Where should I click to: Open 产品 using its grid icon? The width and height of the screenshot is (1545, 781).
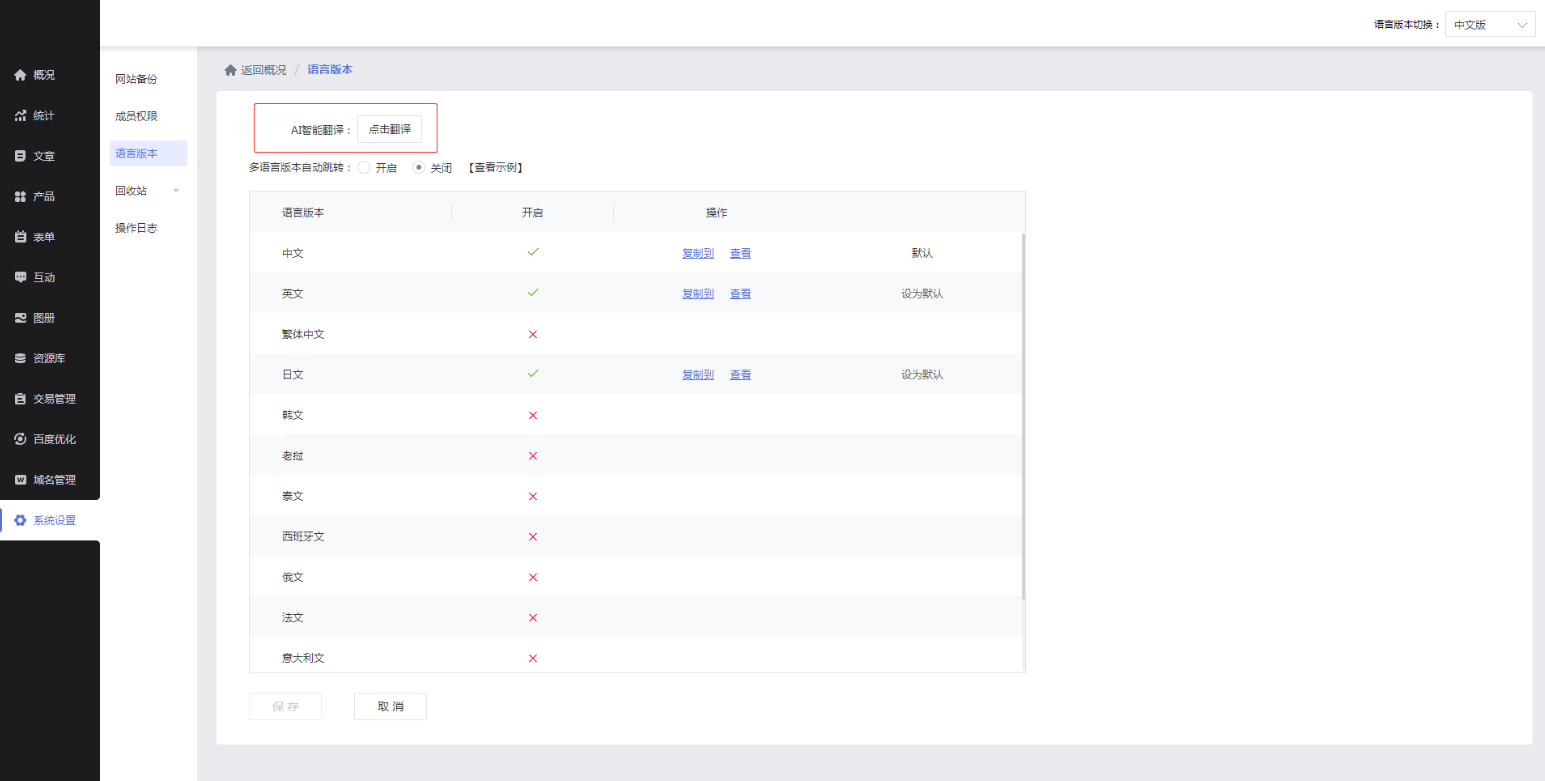tap(20, 197)
